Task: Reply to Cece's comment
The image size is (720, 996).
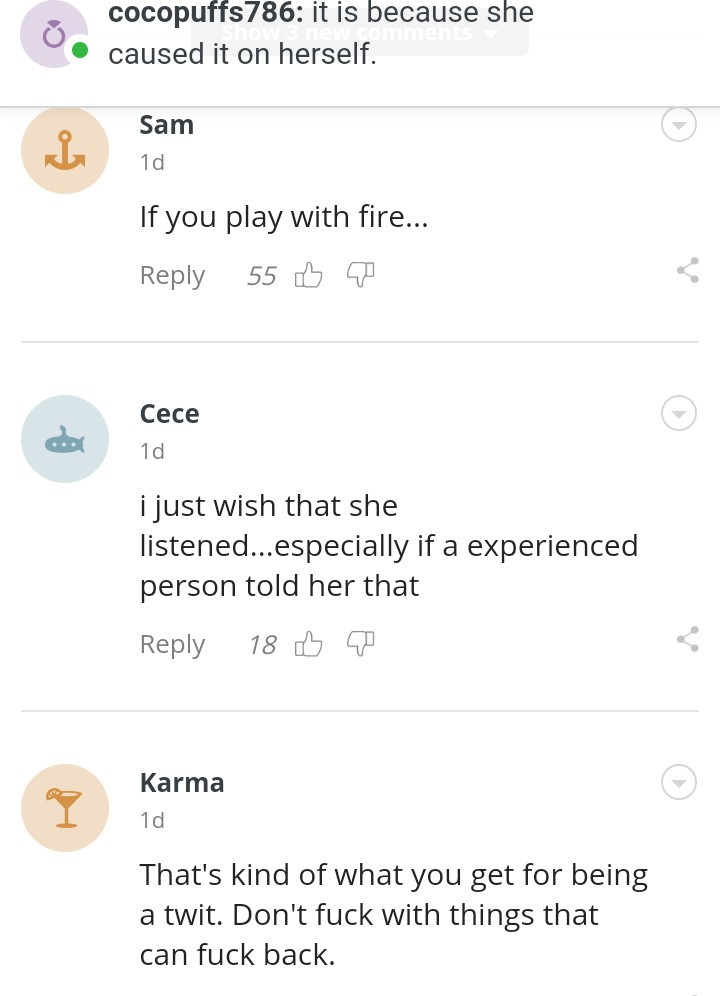Action: (x=172, y=645)
